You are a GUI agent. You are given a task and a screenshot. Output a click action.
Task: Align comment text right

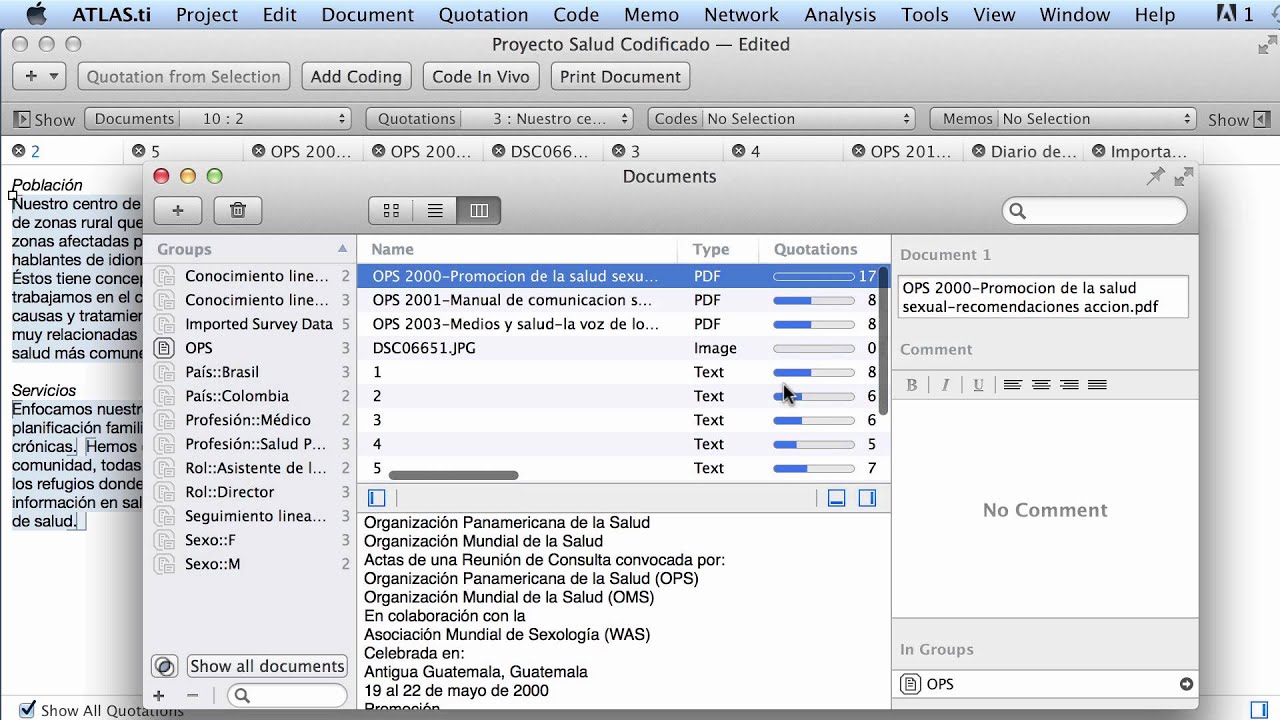tap(1069, 385)
